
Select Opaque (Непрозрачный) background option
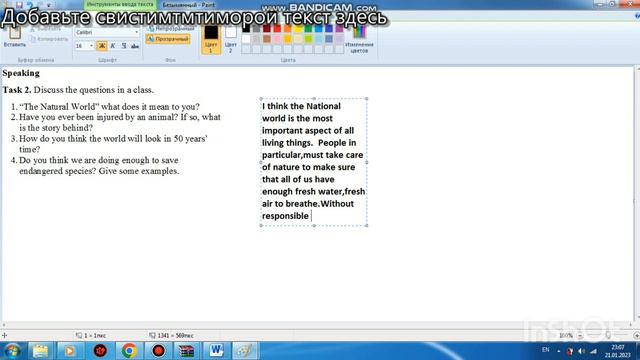pyautogui.click(x=171, y=29)
